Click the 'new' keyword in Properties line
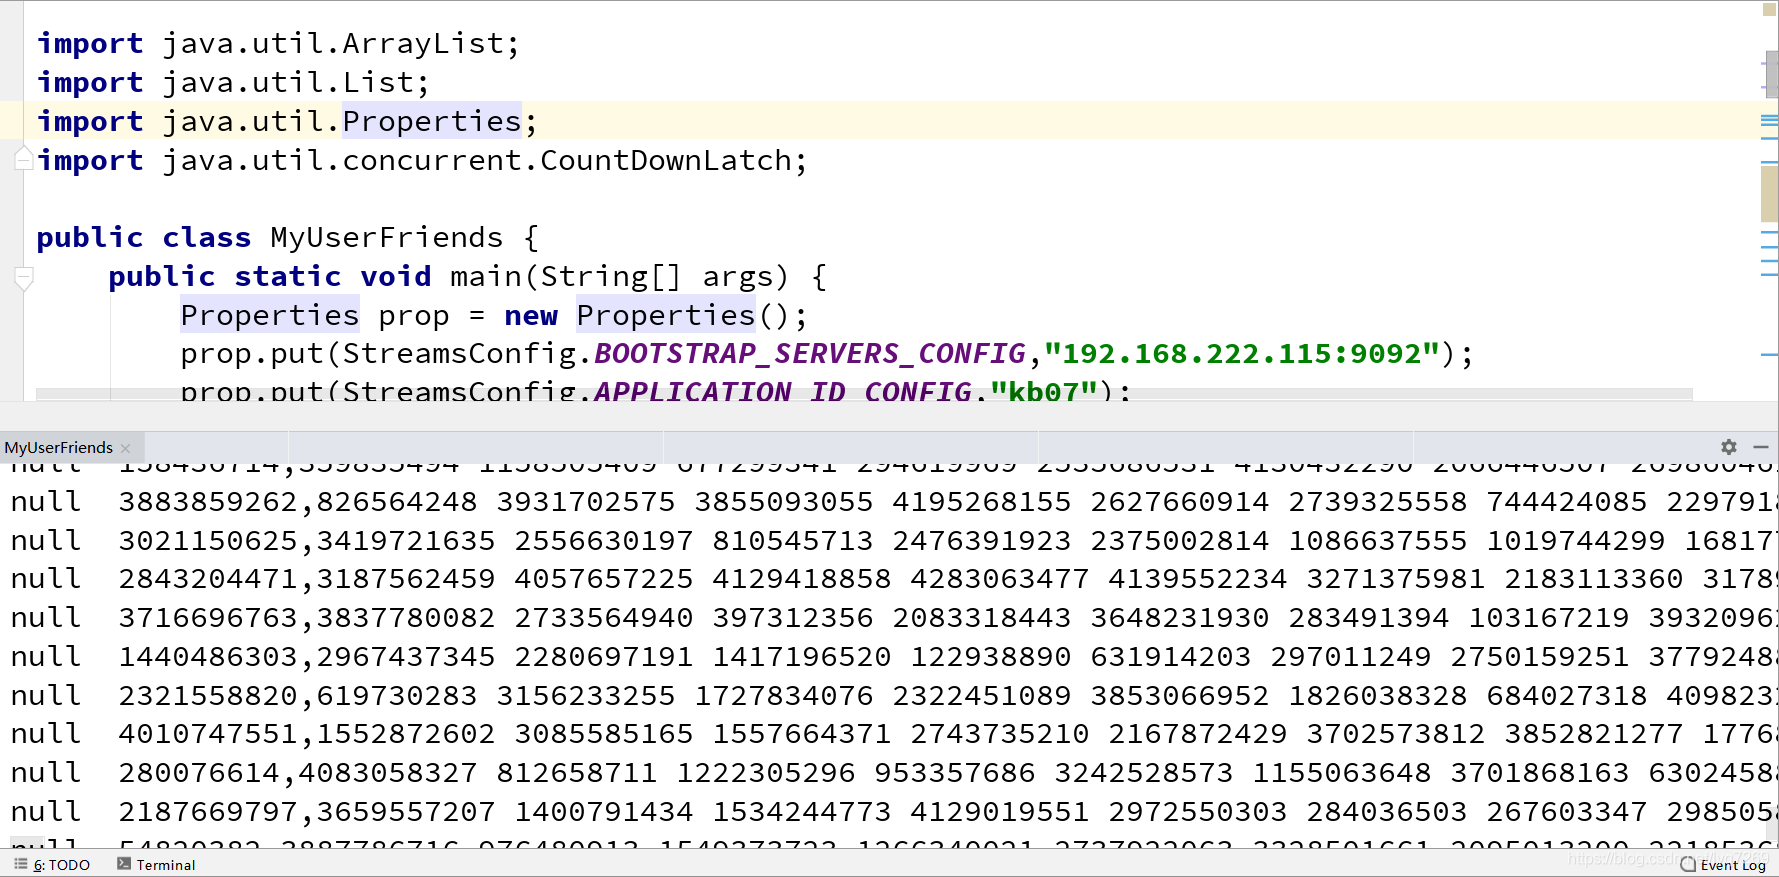 click(x=531, y=315)
